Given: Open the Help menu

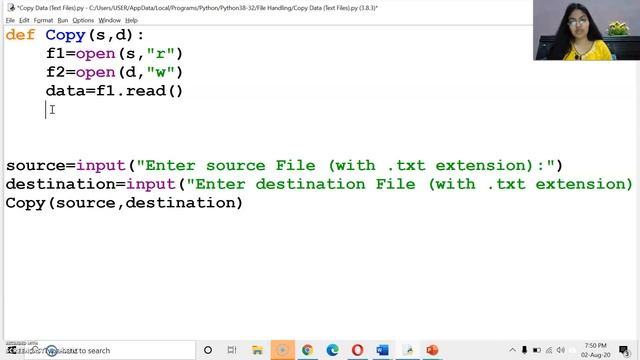Looking at the screenshot, I should tap(131, 20).
